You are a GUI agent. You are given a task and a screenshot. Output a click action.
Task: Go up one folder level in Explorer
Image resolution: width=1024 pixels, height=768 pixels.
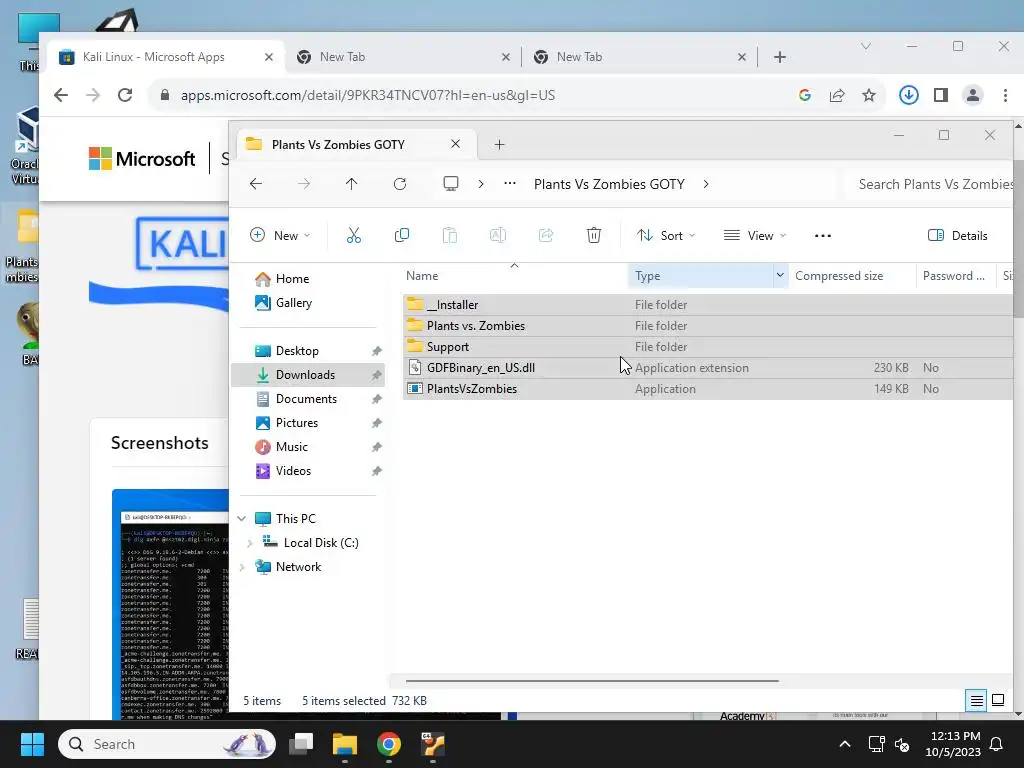[351, 184]
